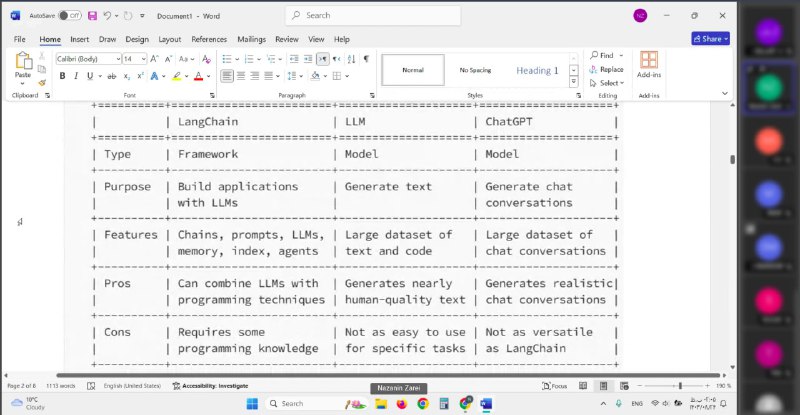Toggle Align Right paragraph alignment
This screenshot has width=800, height=415.
255,76
